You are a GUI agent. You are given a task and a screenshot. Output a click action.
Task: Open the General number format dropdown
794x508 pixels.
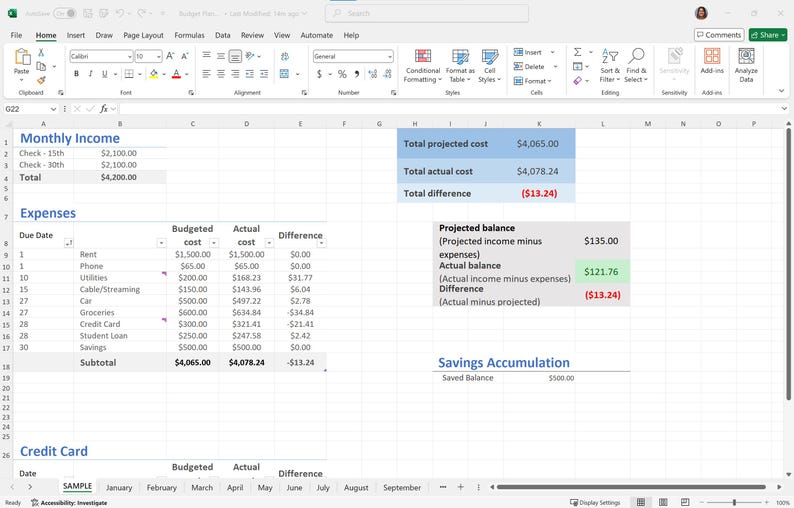point(390,56)
